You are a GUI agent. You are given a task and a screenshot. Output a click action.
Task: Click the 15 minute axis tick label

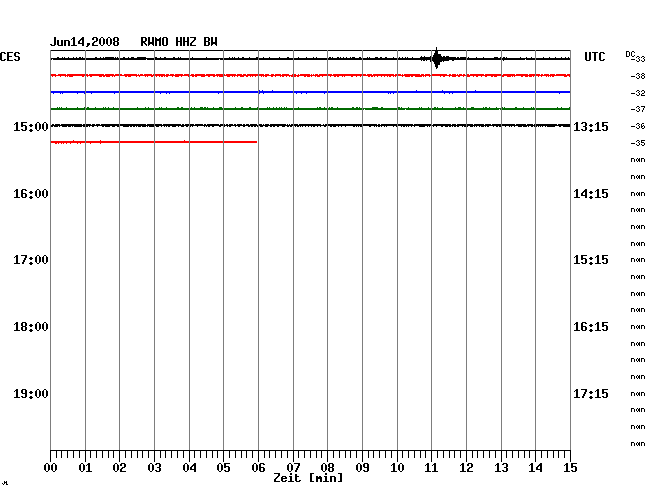(x=570, y=467)
